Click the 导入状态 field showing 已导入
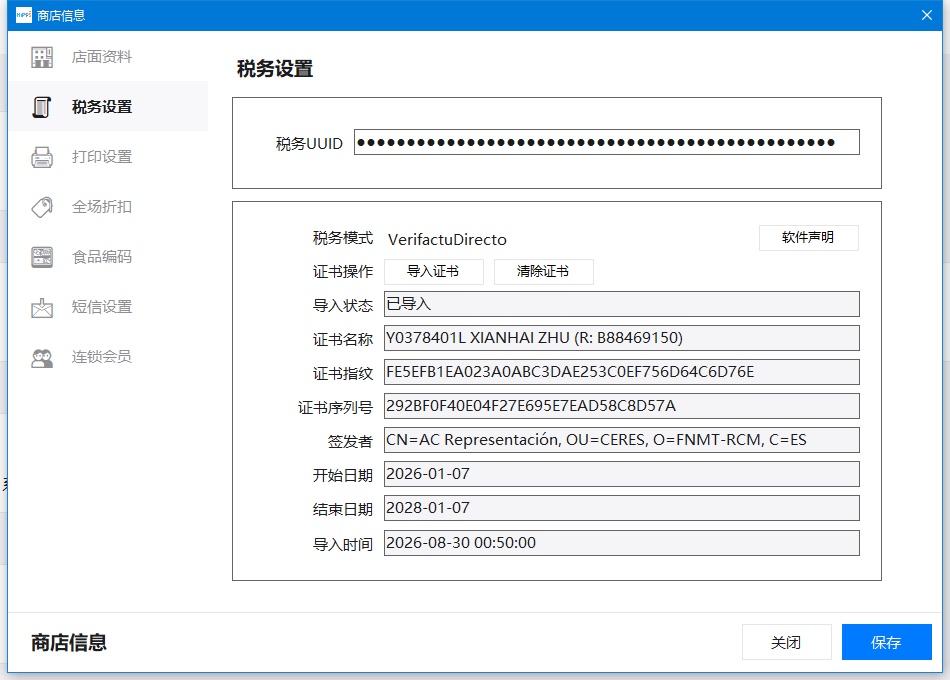 pos(622,304)
